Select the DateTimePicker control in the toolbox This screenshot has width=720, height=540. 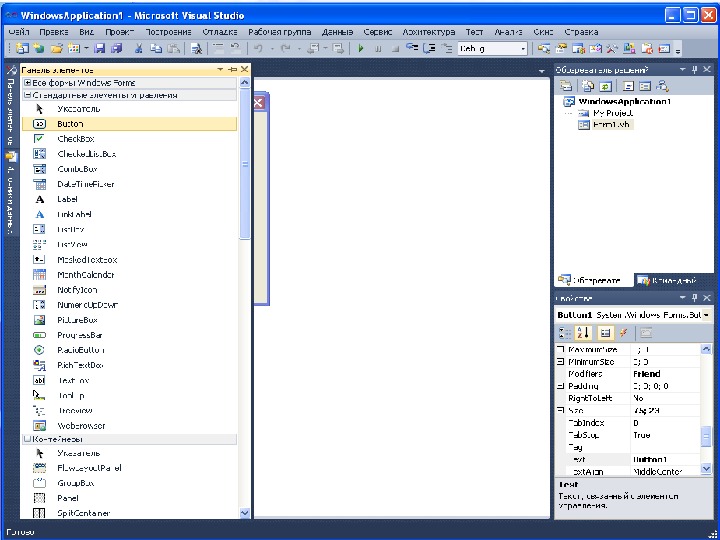point(129,184)
